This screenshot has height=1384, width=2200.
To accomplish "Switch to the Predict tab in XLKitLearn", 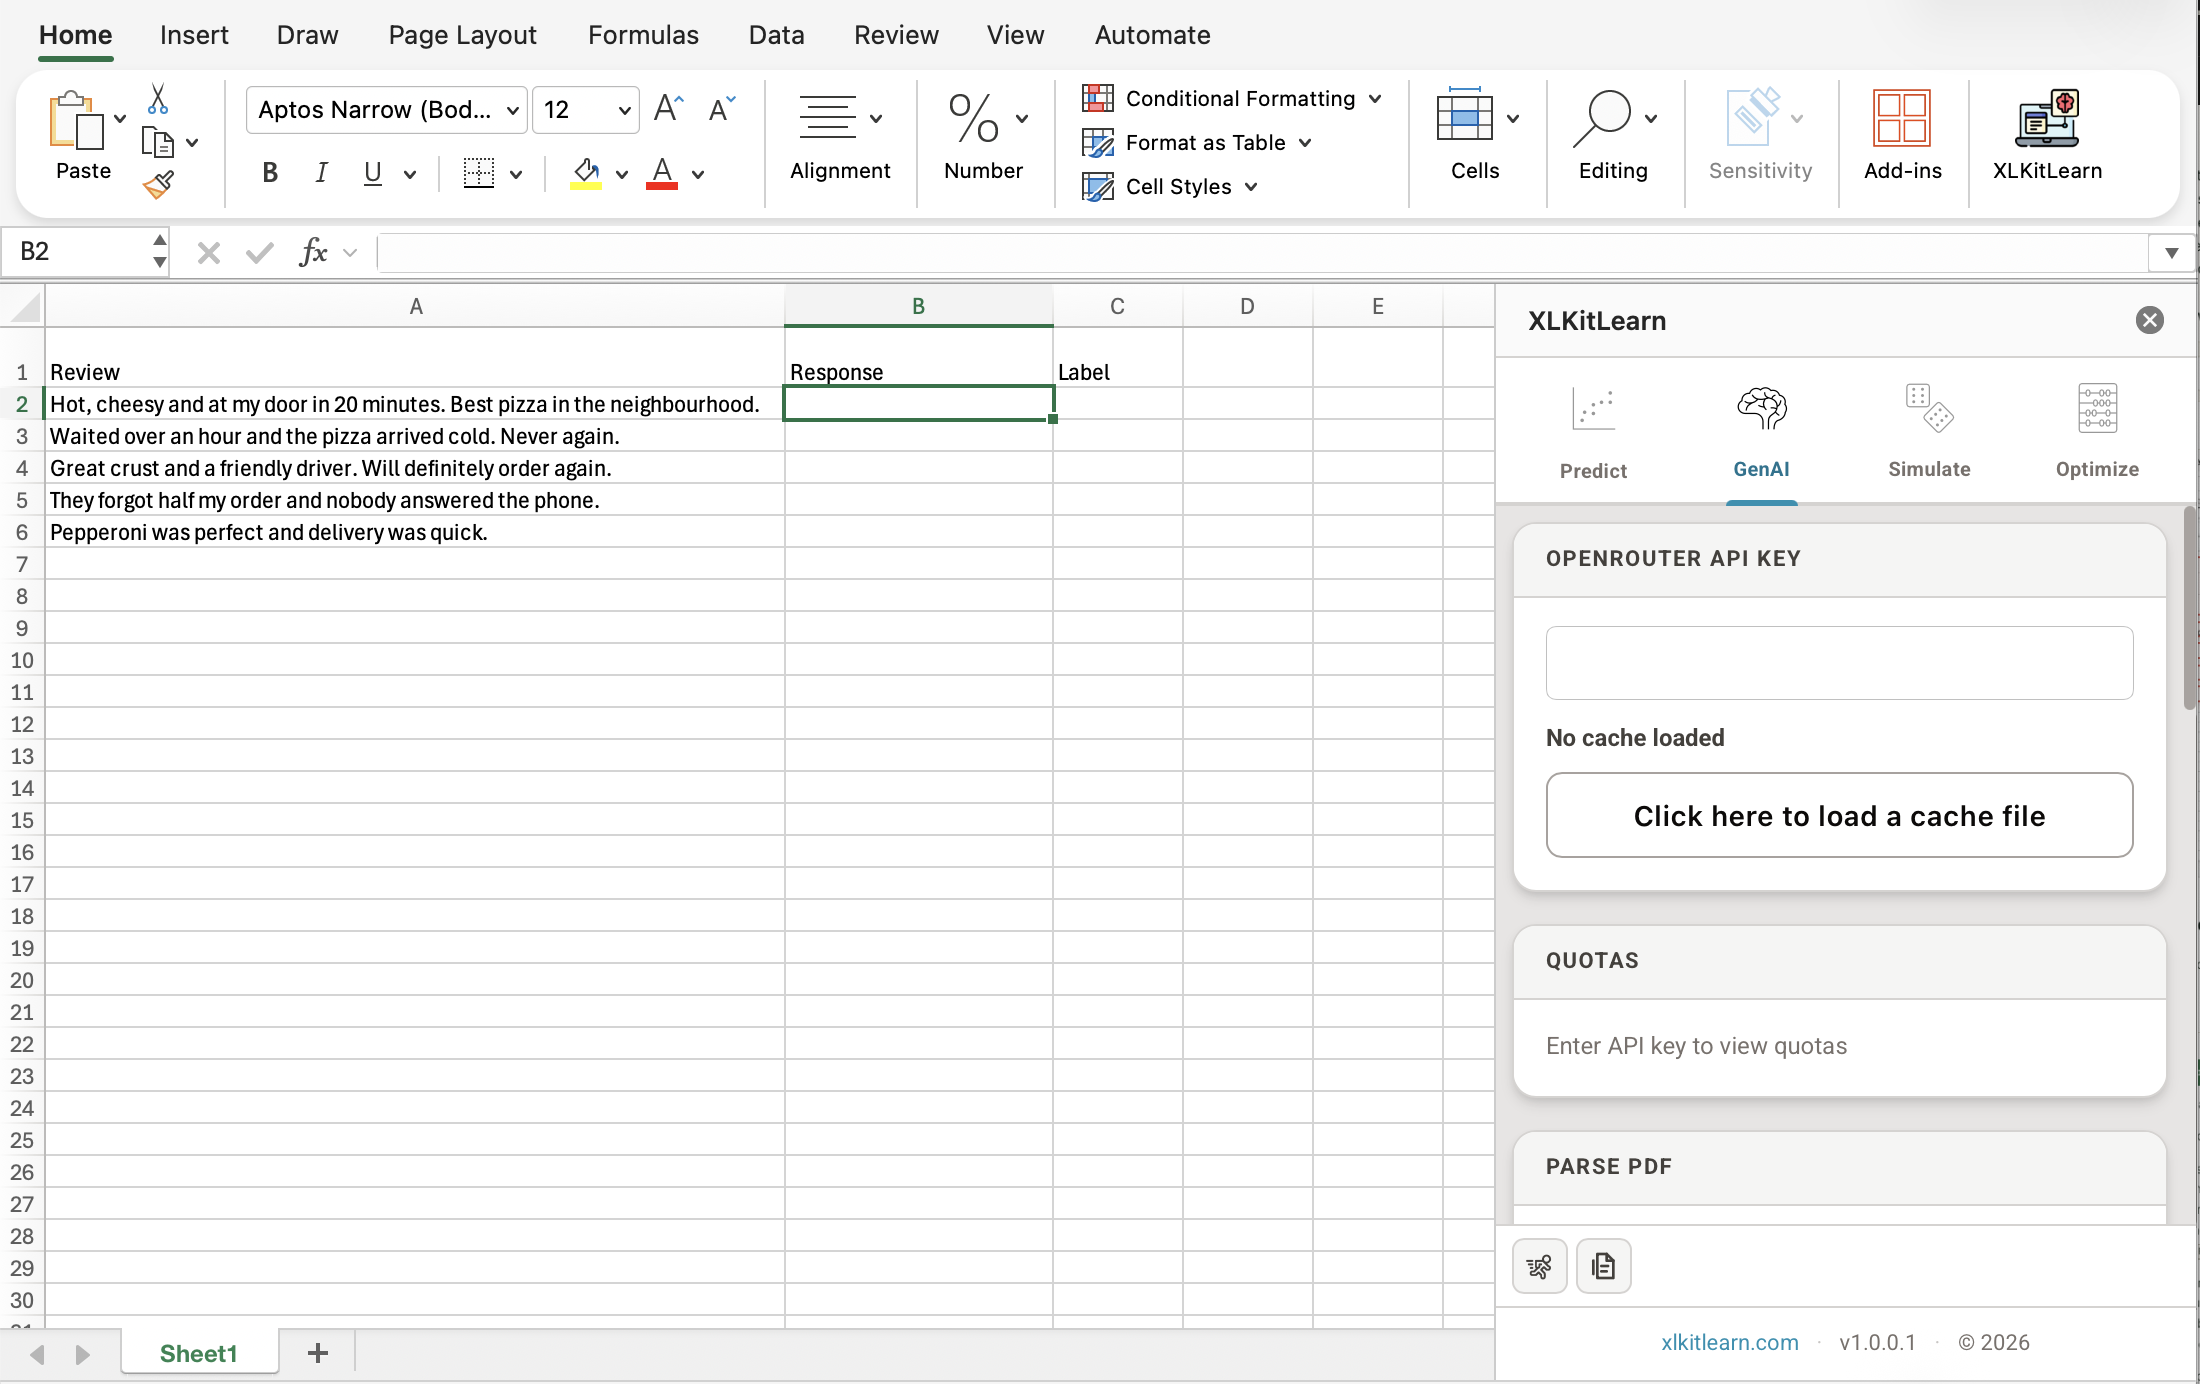I will point(1593,432).
